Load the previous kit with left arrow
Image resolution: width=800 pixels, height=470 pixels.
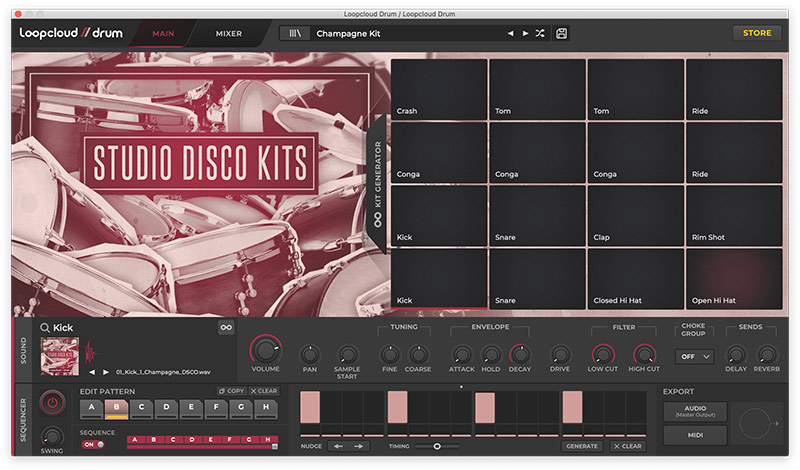[511, 33]
